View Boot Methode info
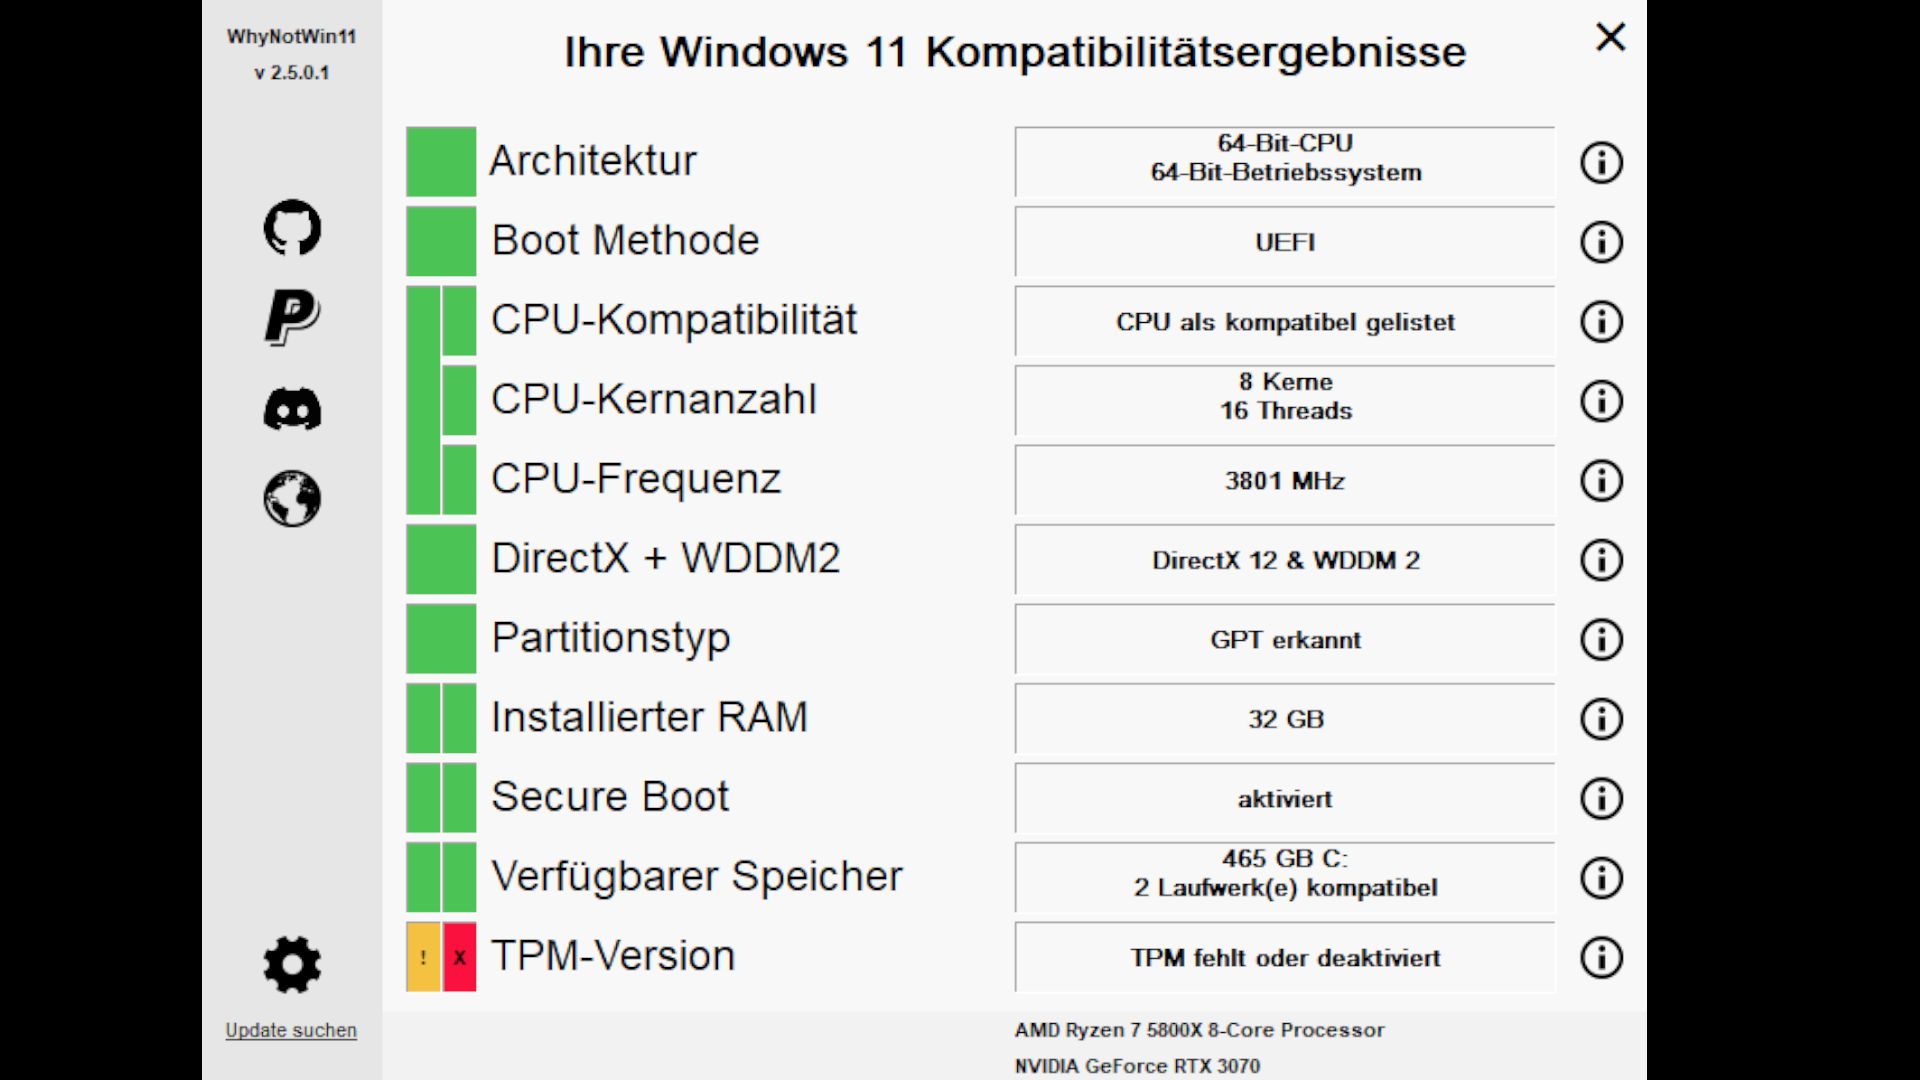 [x=1601, y=241]
